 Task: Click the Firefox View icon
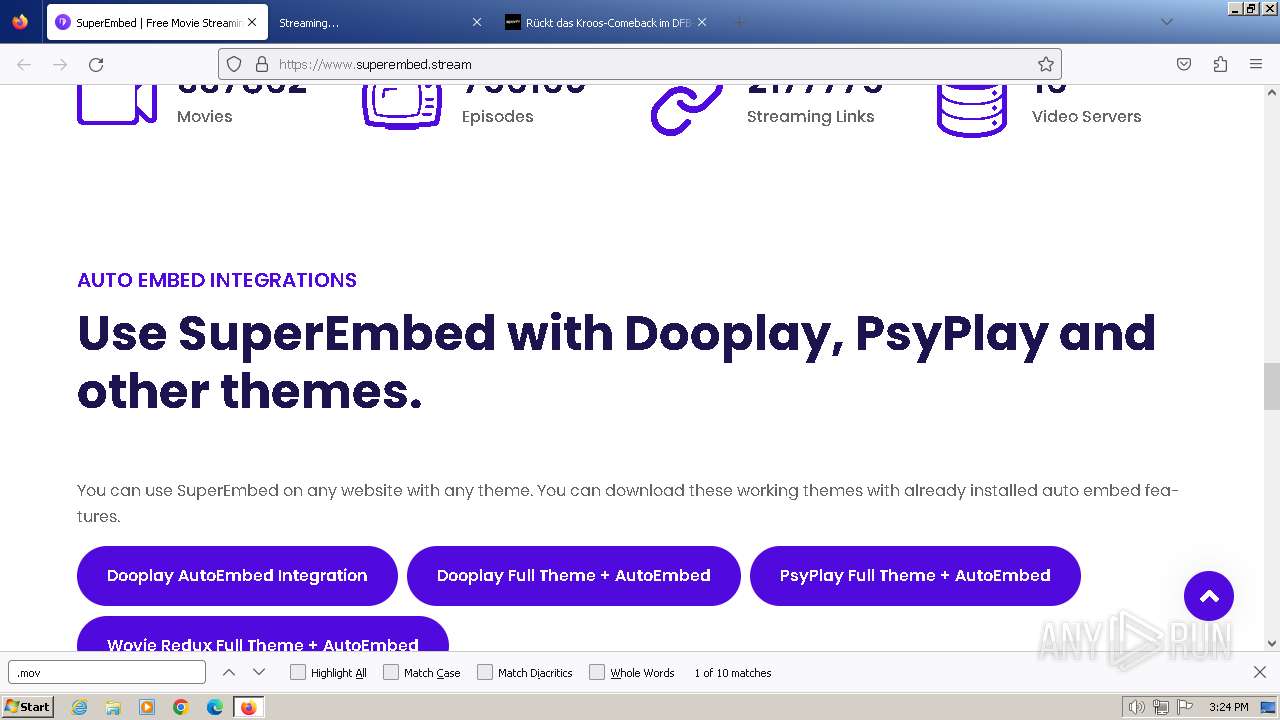(20, 22)
